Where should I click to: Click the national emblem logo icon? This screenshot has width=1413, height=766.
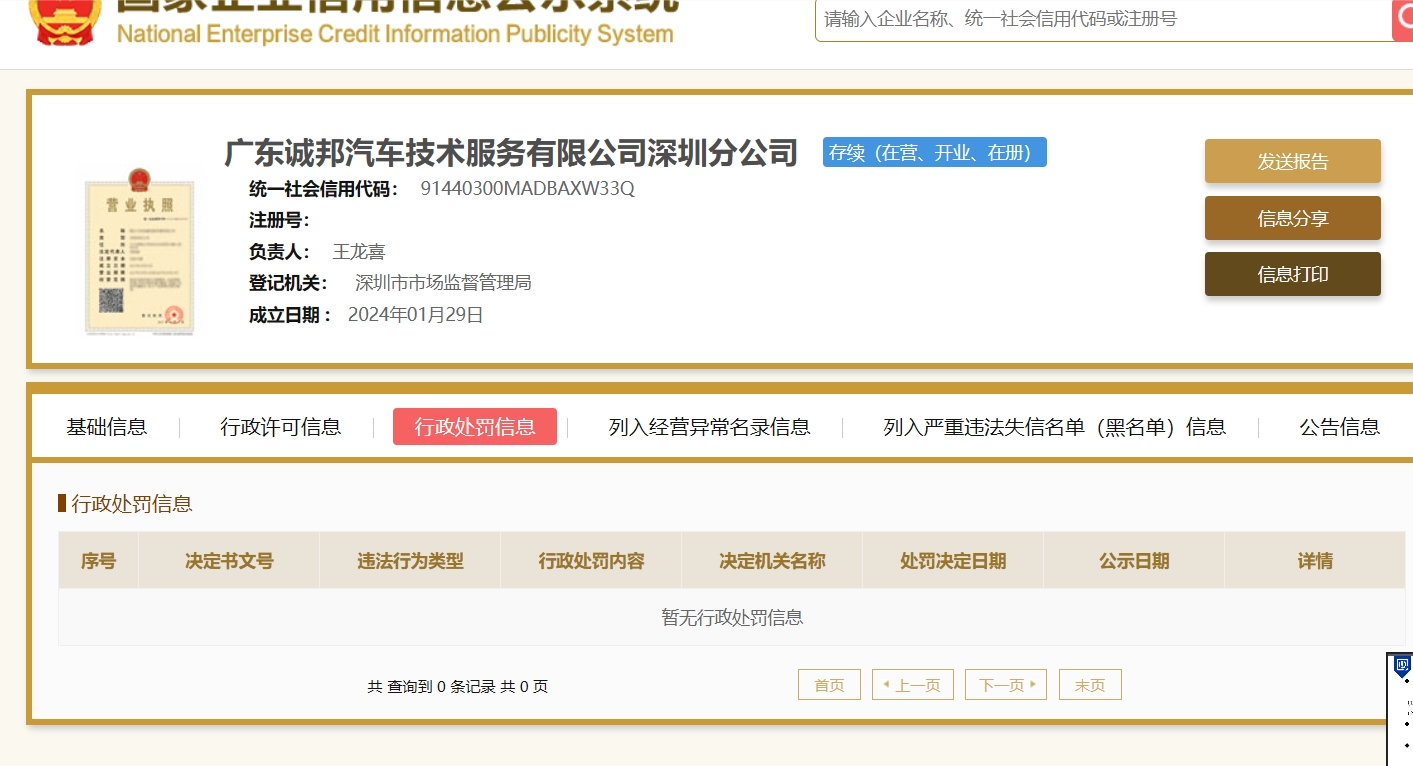pos(65,22)
